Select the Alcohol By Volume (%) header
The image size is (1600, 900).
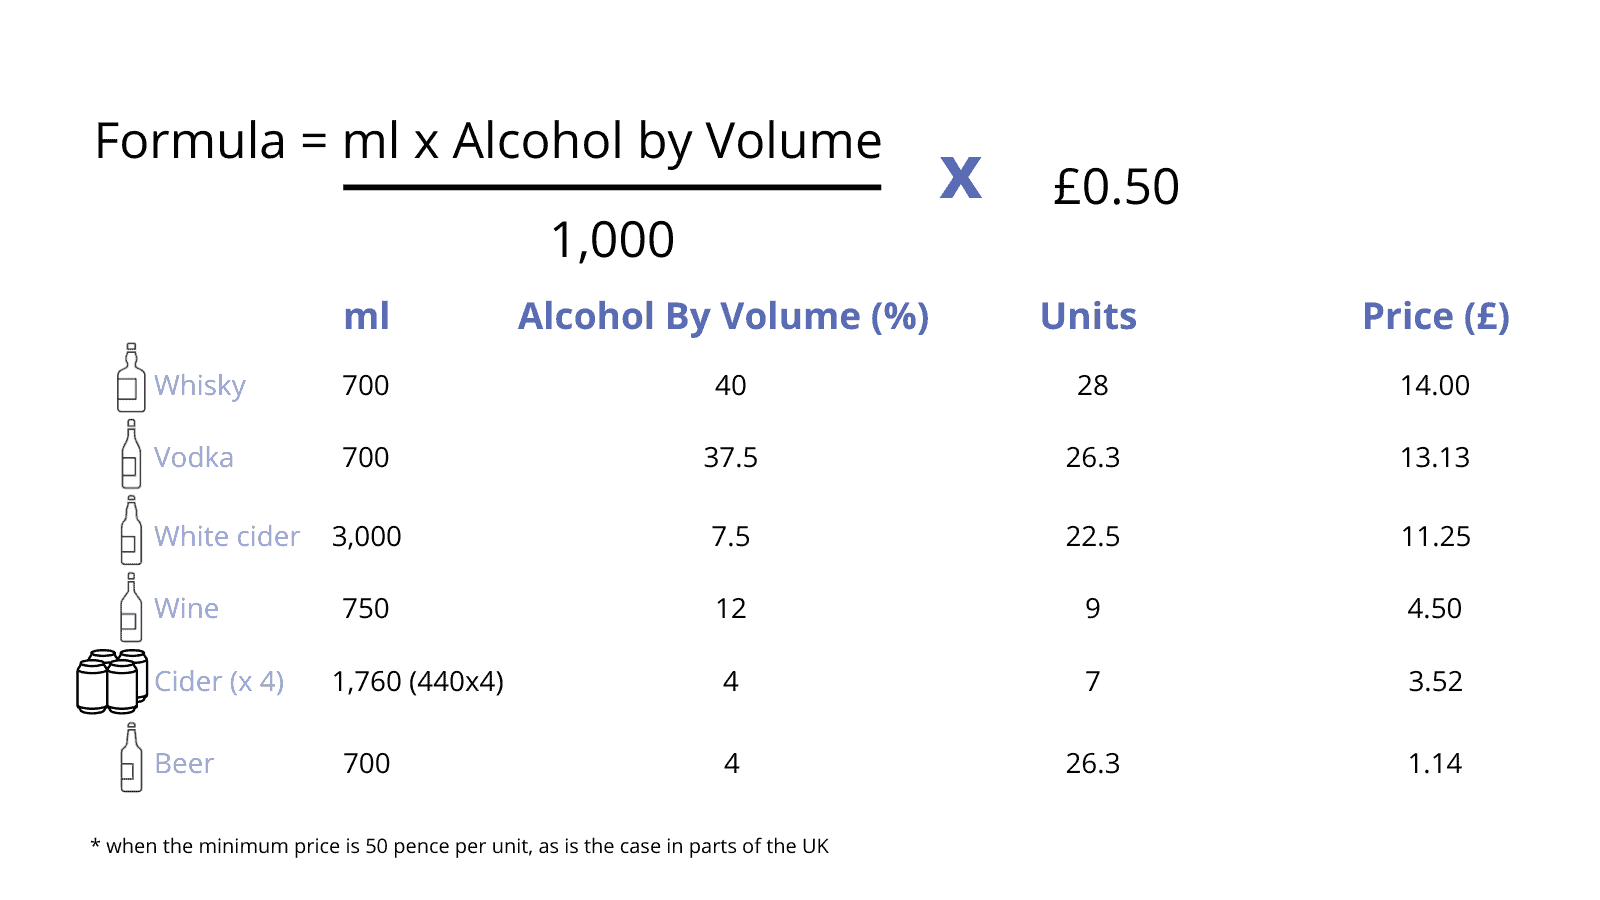(723, 317)
